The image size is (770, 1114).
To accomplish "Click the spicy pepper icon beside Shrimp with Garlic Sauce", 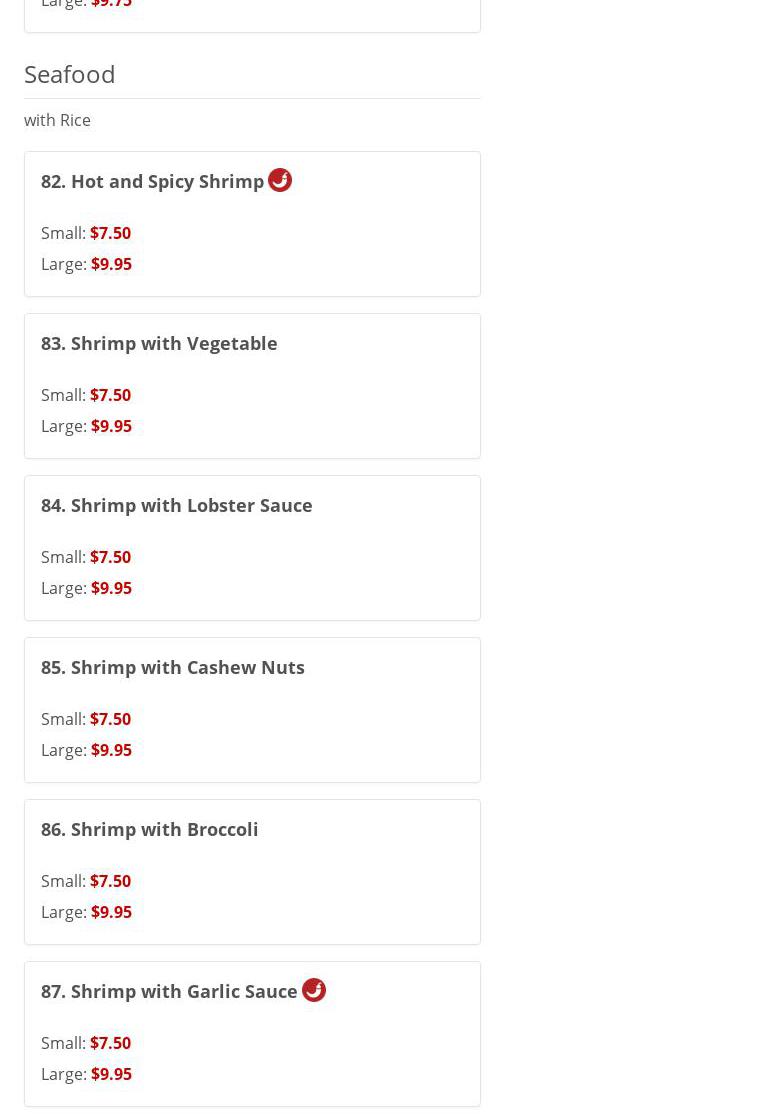I will point(314,990).
